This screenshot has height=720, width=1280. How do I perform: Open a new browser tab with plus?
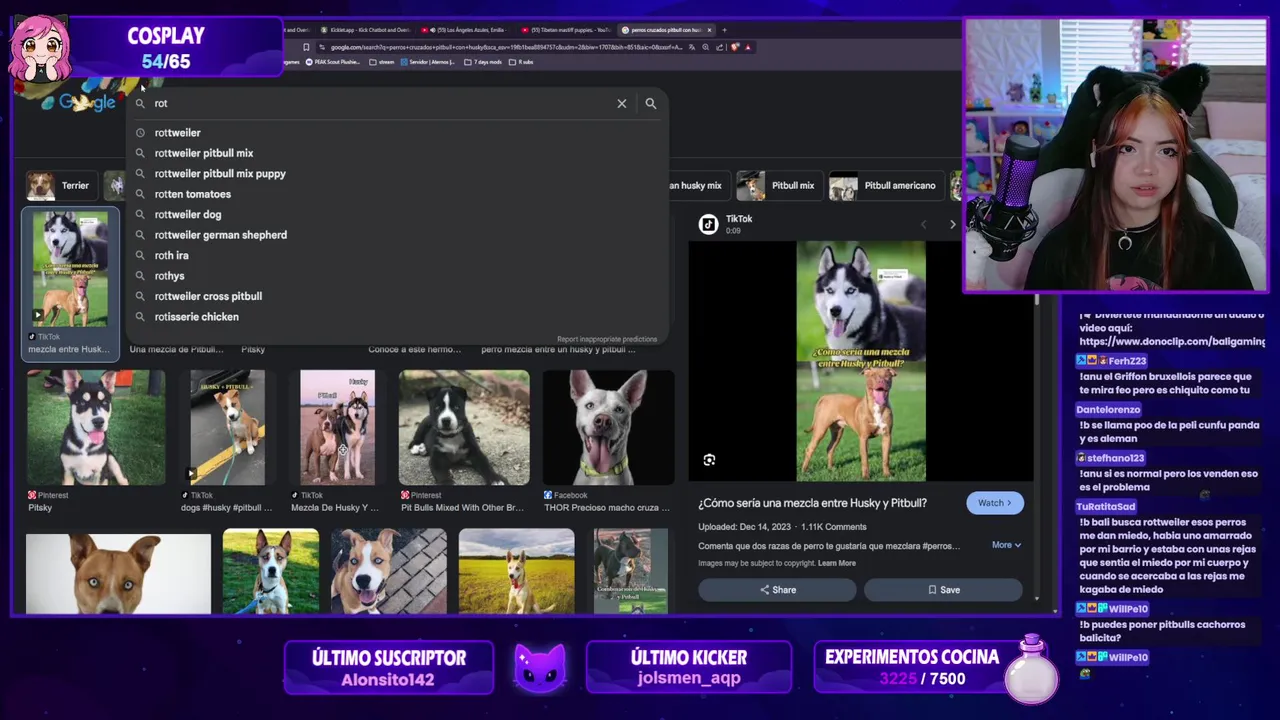pos(724,30)
